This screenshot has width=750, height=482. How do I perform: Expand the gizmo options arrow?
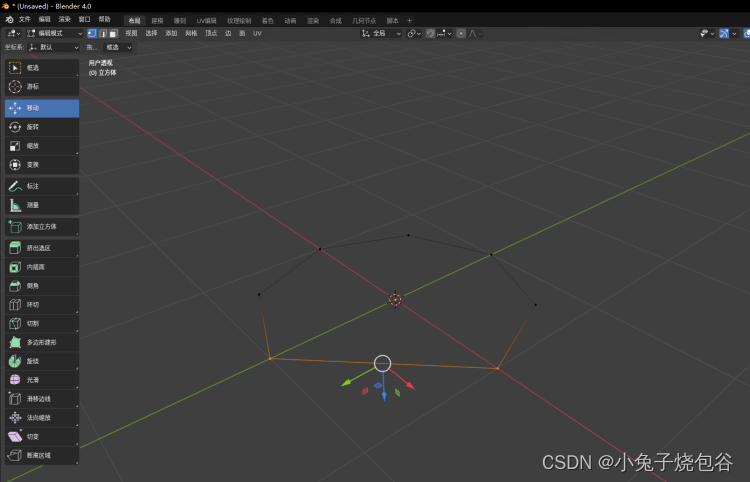734,33
